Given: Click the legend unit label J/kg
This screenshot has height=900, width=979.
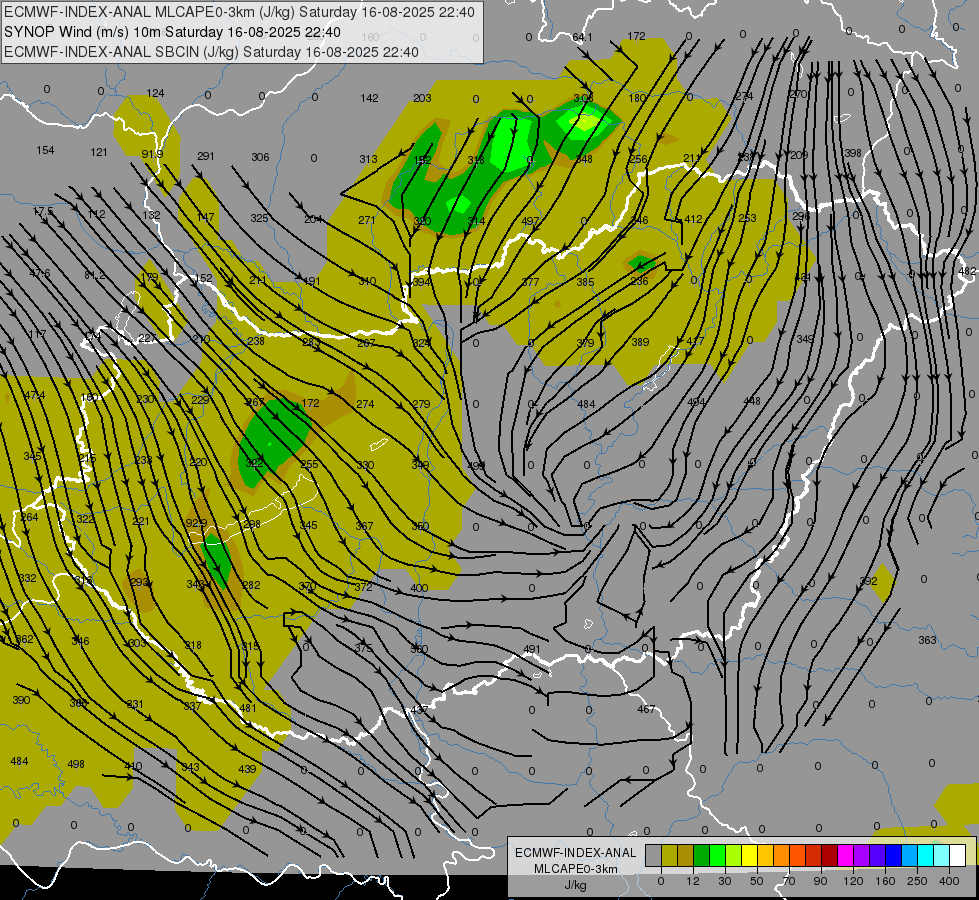Looking at the screenshot, I should [575, 885].
